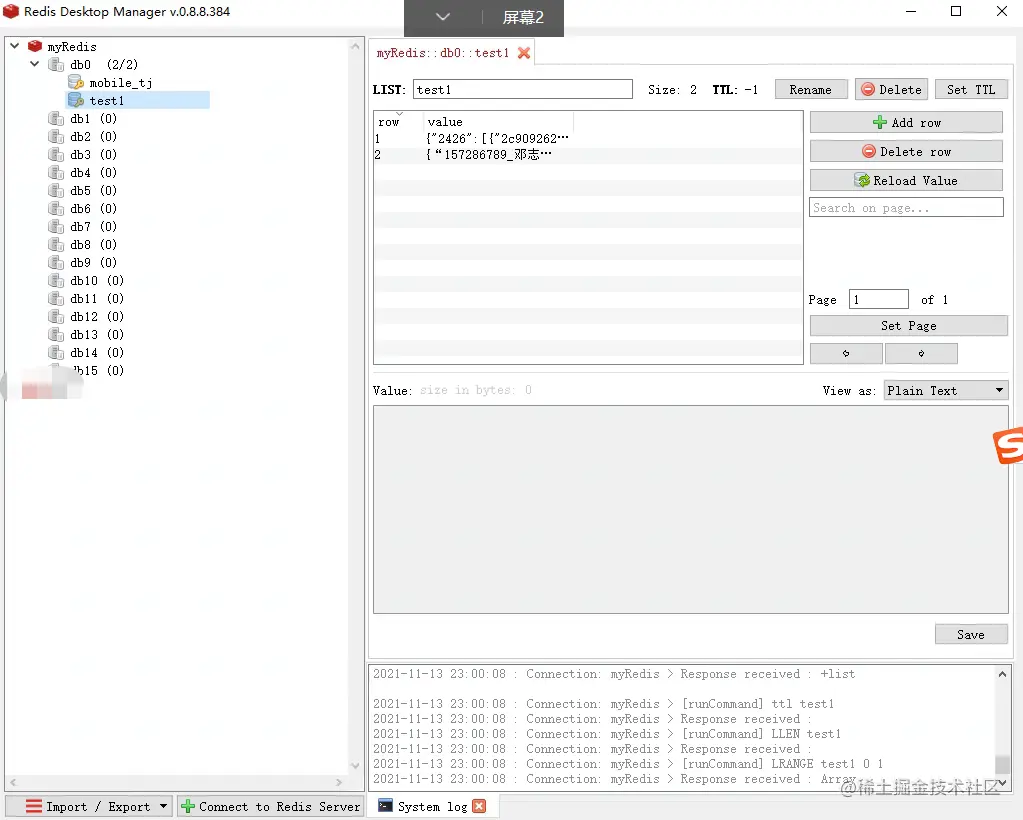Viewport: 1023px width, 820px height.
Task: Click the Set Page button
Action: [x=908, y=326]
